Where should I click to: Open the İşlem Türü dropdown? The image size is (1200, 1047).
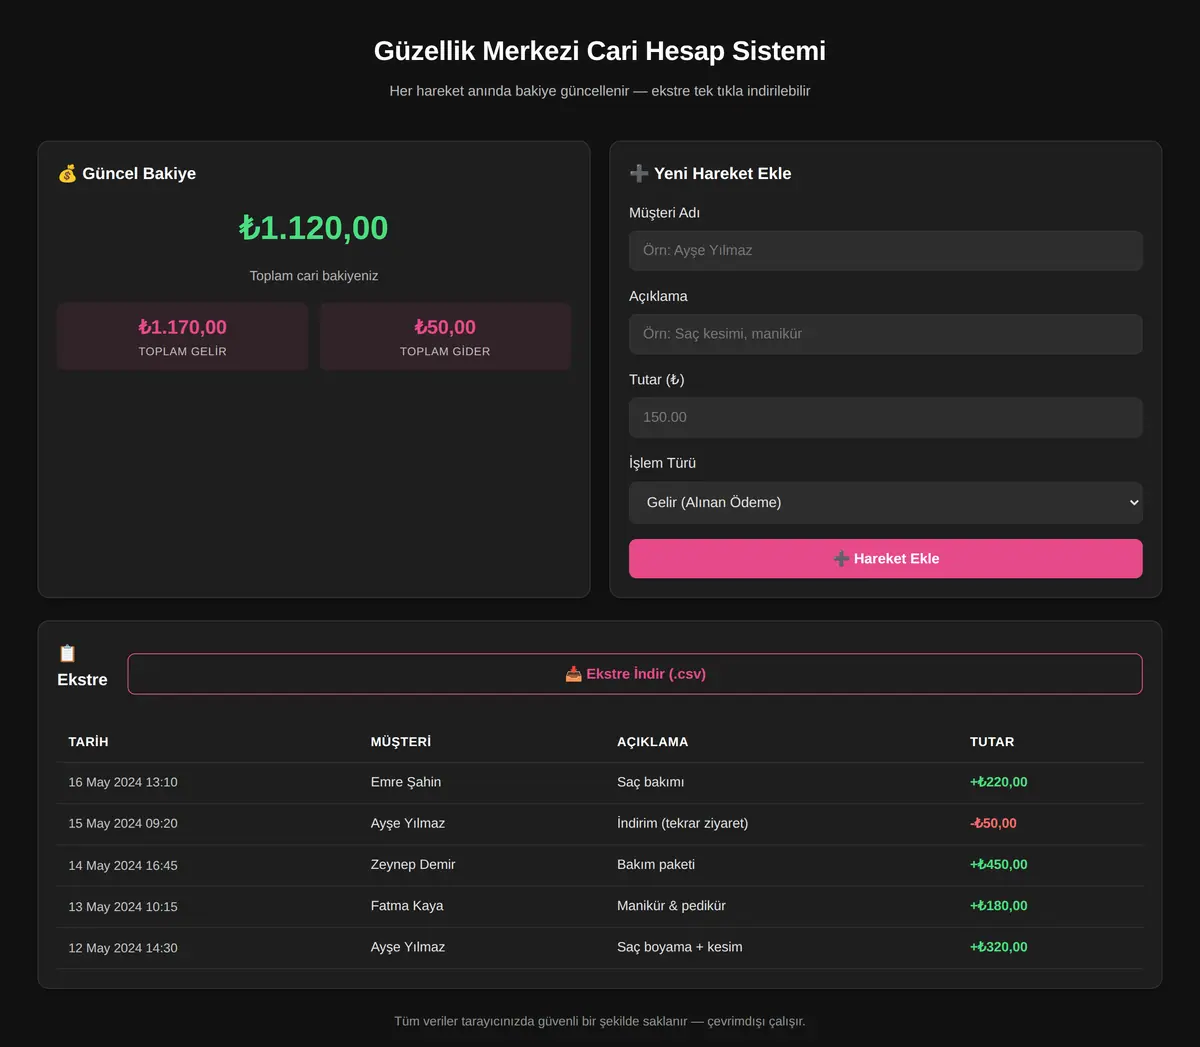pyautogui.click(x=886, y=503)
